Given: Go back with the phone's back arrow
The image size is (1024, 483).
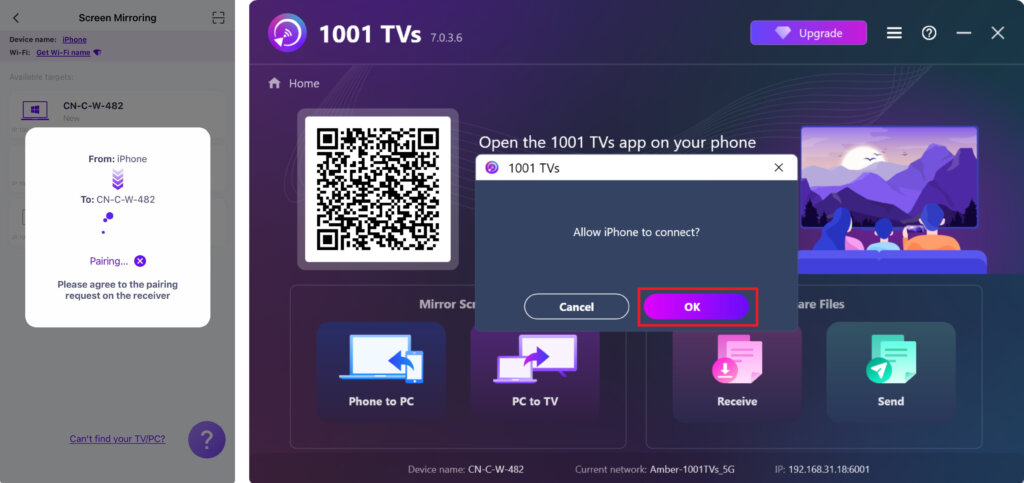Looking at the screenshot, I should pos(16,18).
